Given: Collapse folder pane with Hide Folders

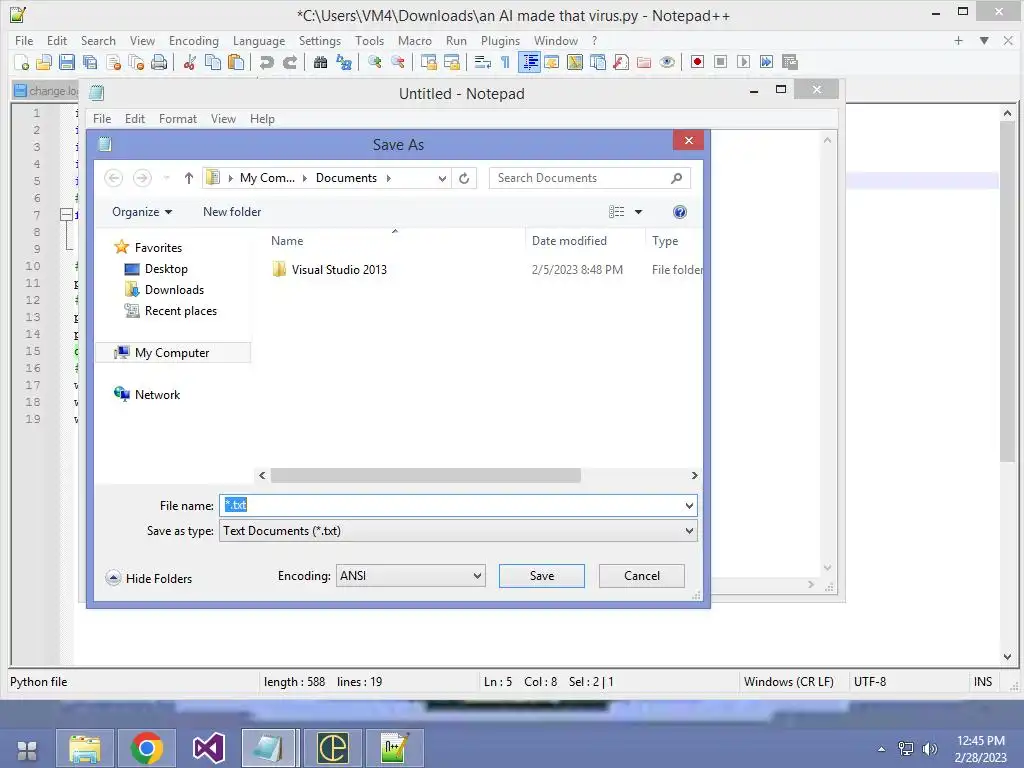Looking at the screenshot, I should pyautogui.click(x=149, y=579).
